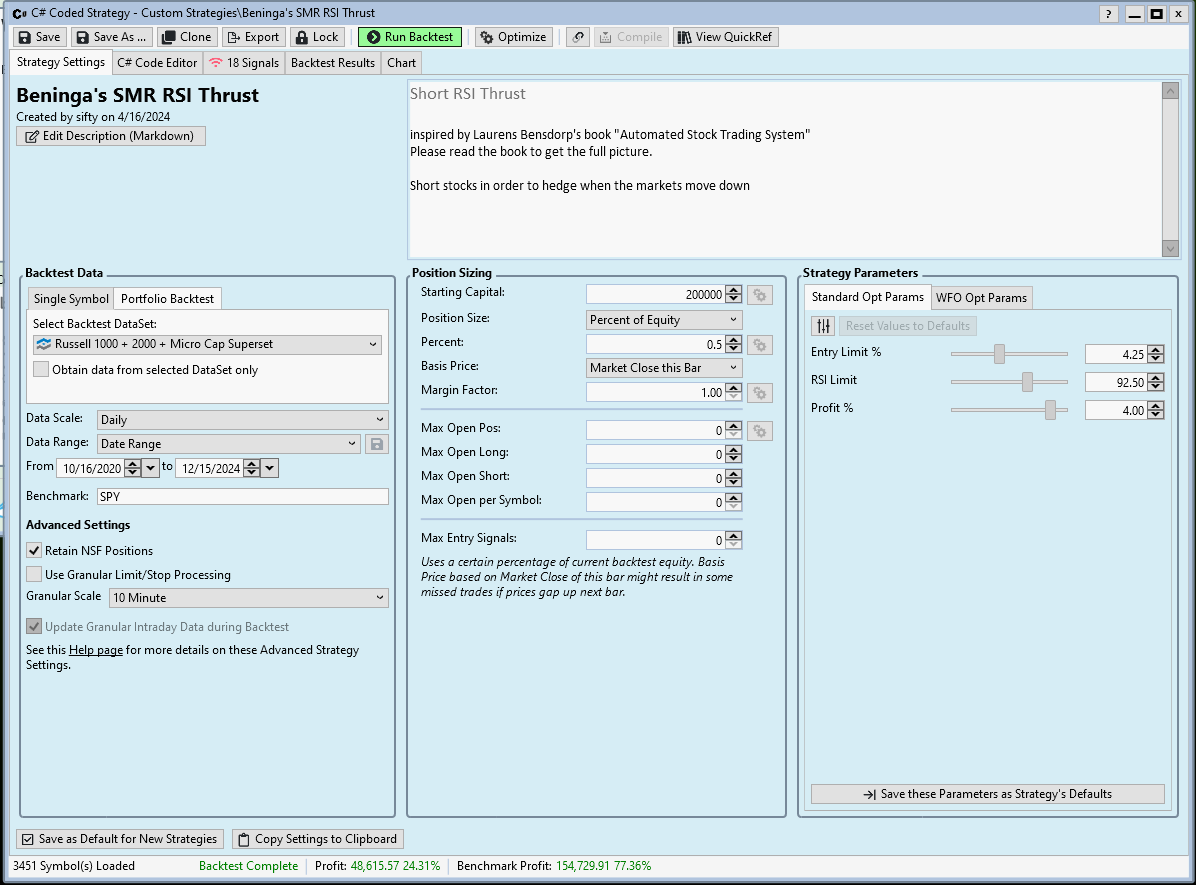
Task: Click the Save toolbar button
Action: coord(39,37)
